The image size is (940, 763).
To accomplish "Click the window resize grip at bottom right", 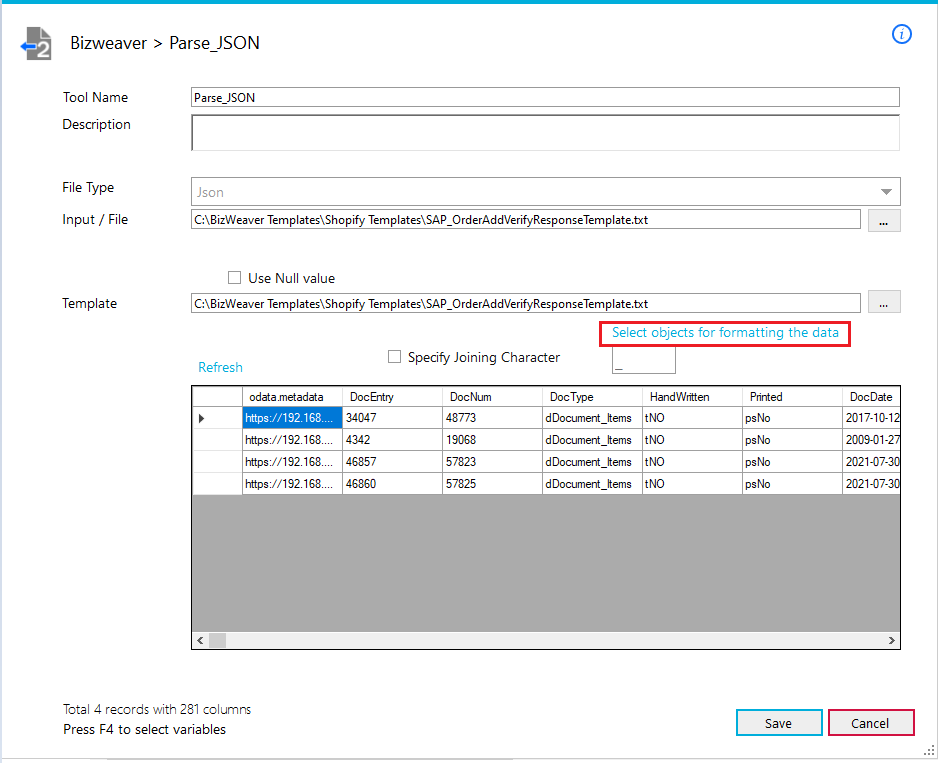I will pos(929,750).
